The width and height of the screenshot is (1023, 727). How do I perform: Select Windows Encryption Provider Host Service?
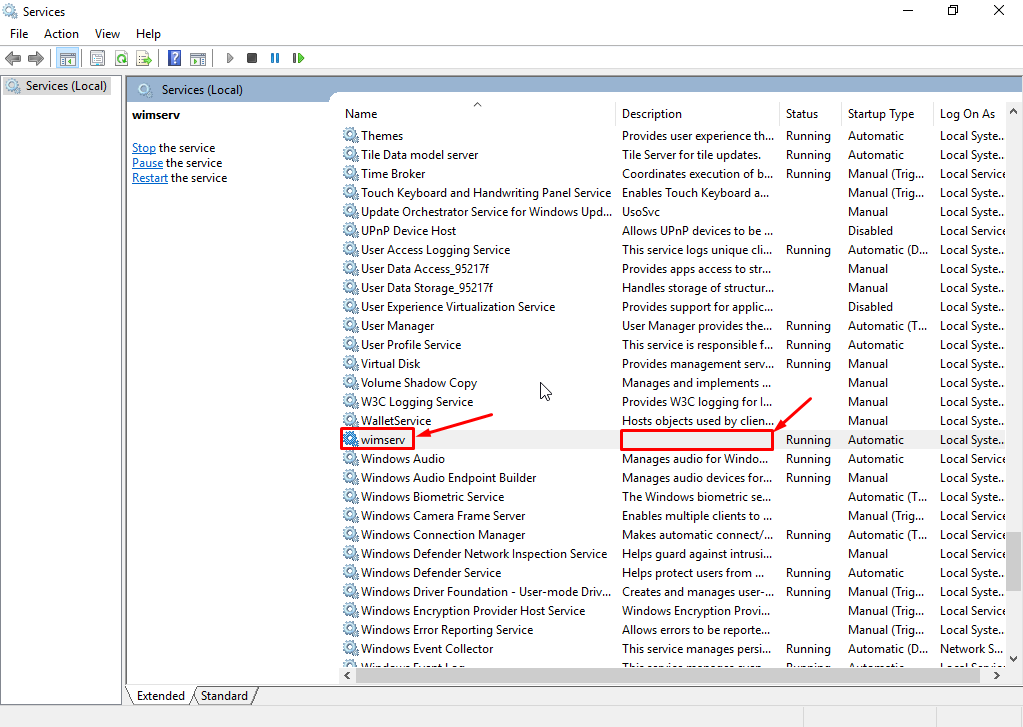(x=673, y=610)
